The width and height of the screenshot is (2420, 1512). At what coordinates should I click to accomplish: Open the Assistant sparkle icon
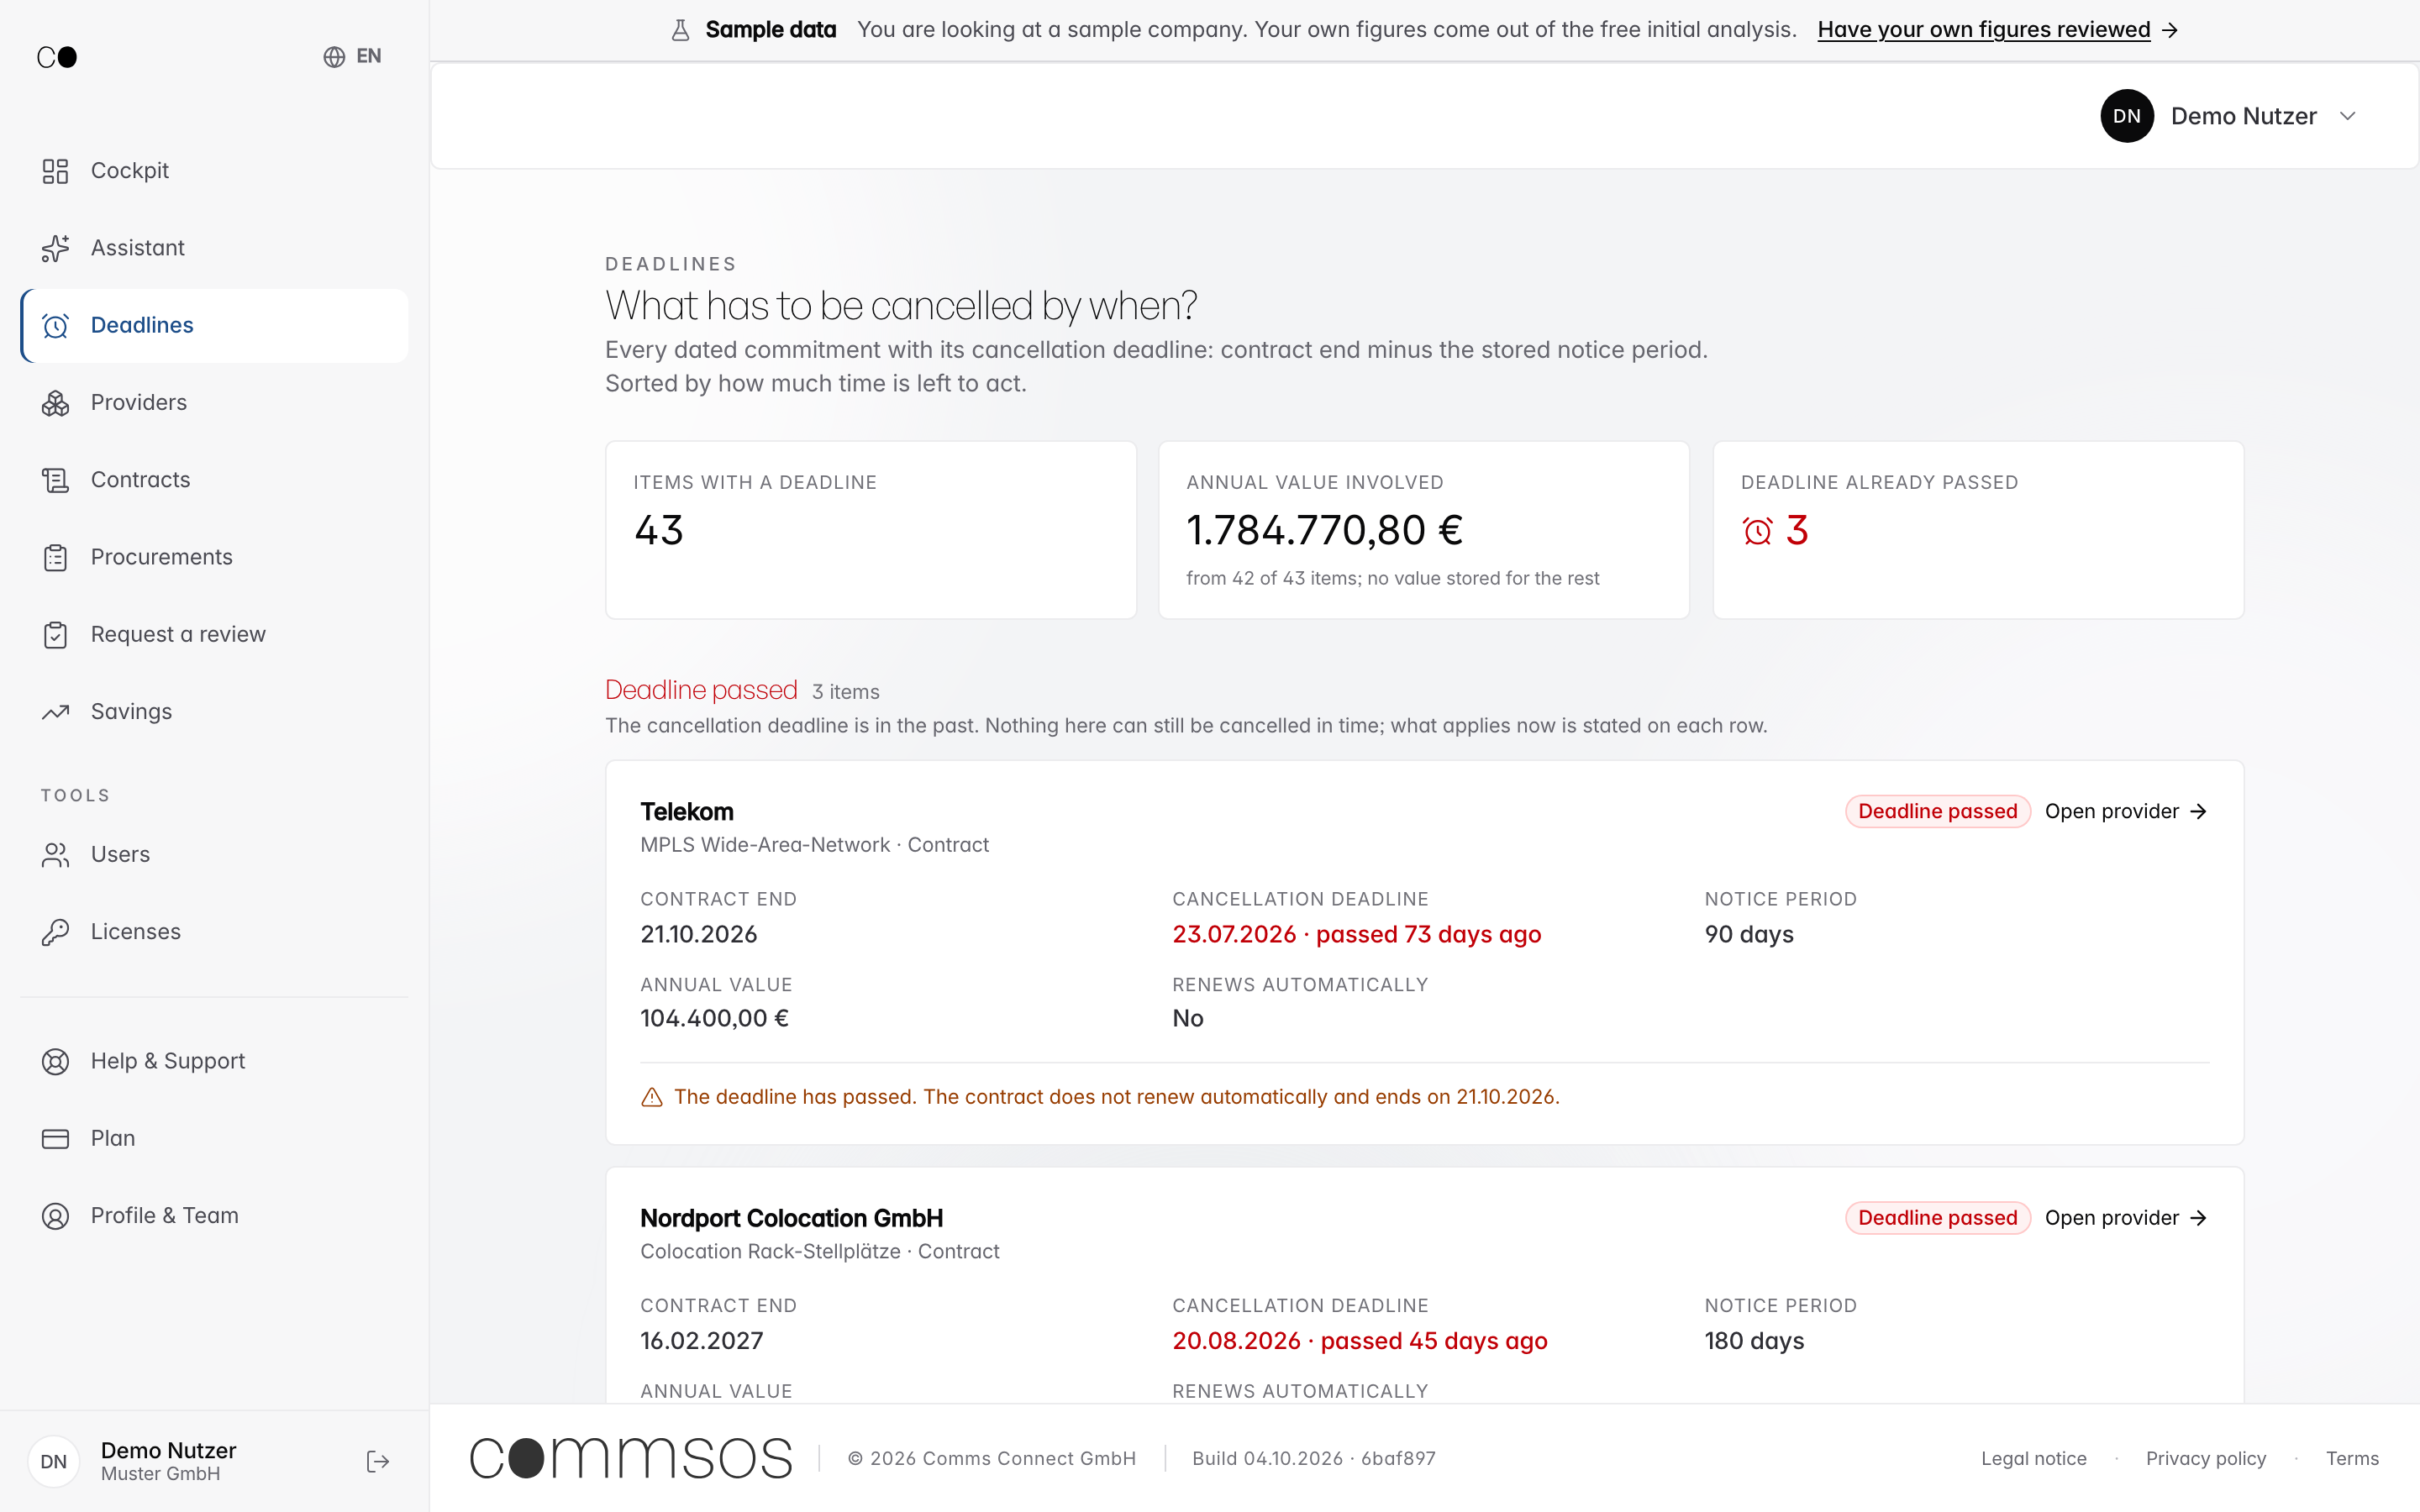pos(55,248)
